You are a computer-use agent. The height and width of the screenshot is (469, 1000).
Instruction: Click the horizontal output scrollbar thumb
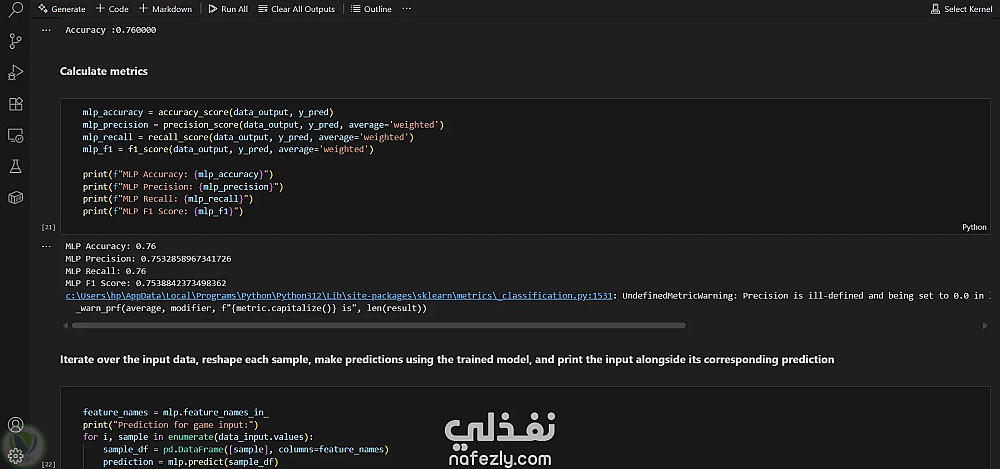pyautogui.click(x=379, y=325)
